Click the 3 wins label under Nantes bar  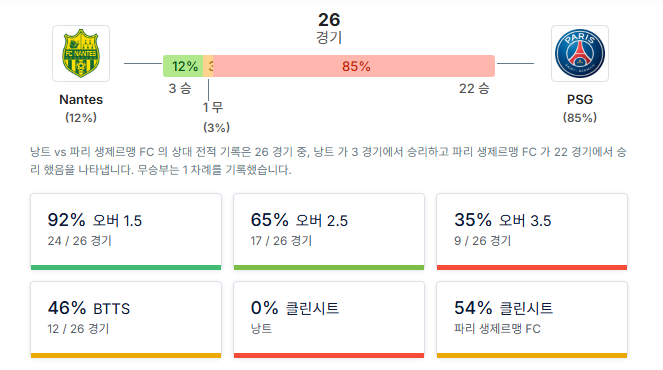pos(180,88)
